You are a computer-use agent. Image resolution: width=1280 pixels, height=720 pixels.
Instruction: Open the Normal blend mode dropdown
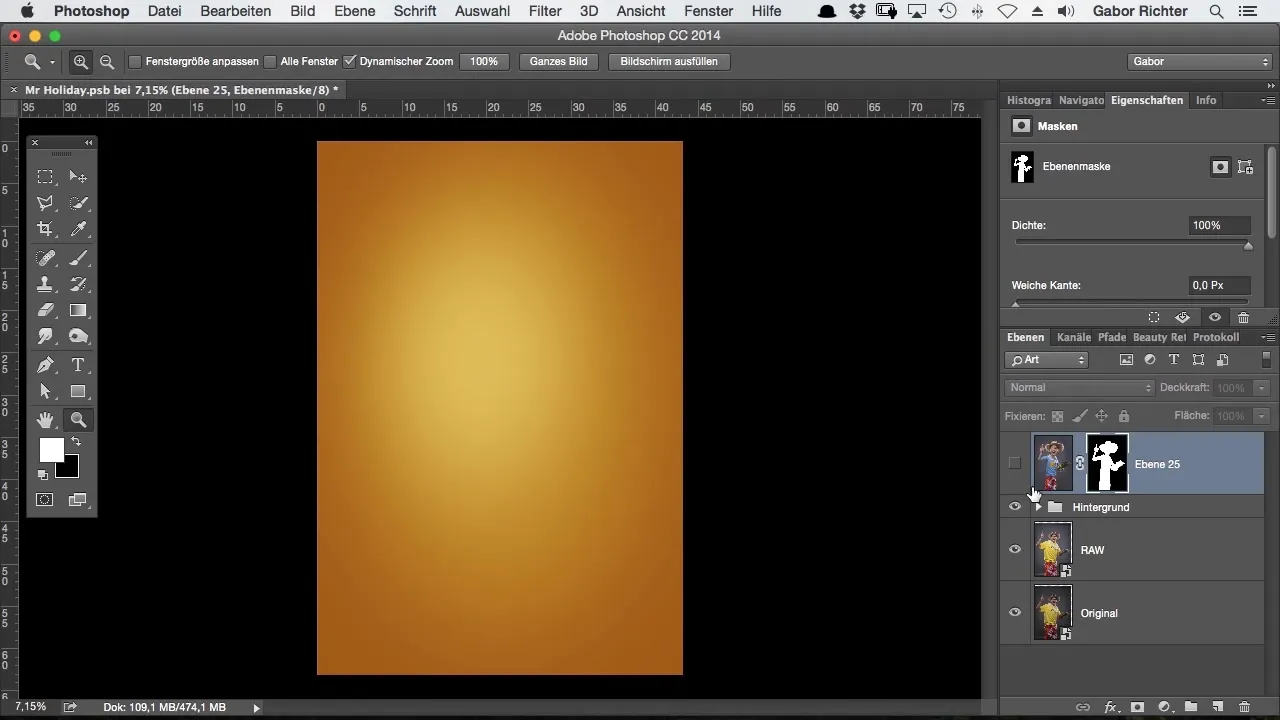1078,388
